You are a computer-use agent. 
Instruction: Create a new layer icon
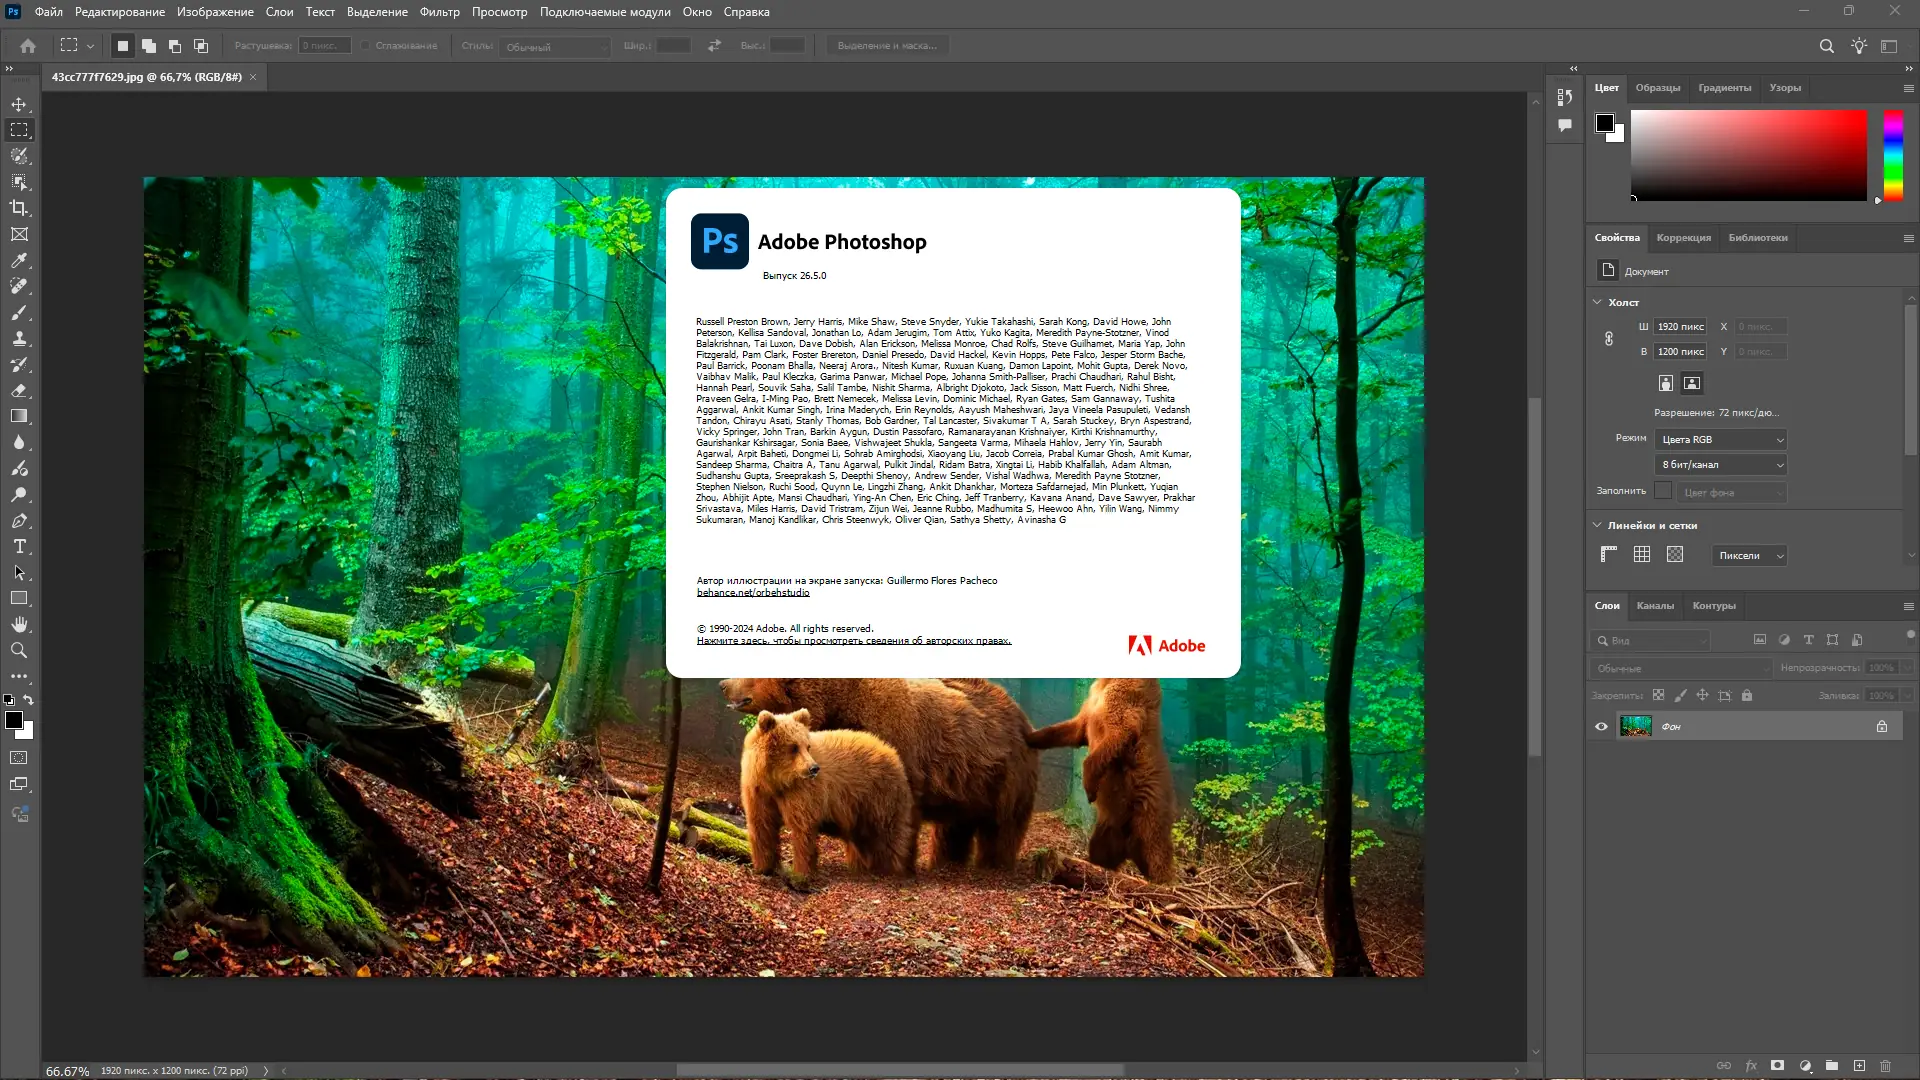(x=1859, y=1066)
